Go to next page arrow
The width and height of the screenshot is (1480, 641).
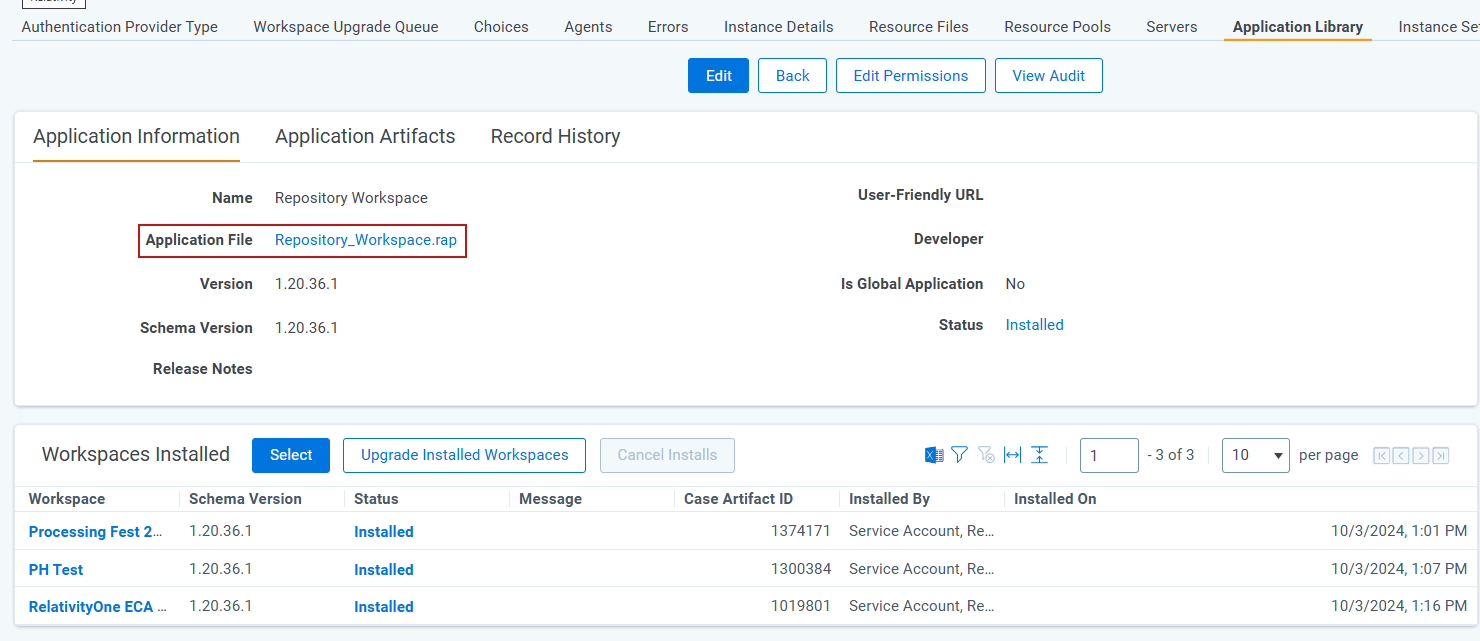tap(1421, 456)
